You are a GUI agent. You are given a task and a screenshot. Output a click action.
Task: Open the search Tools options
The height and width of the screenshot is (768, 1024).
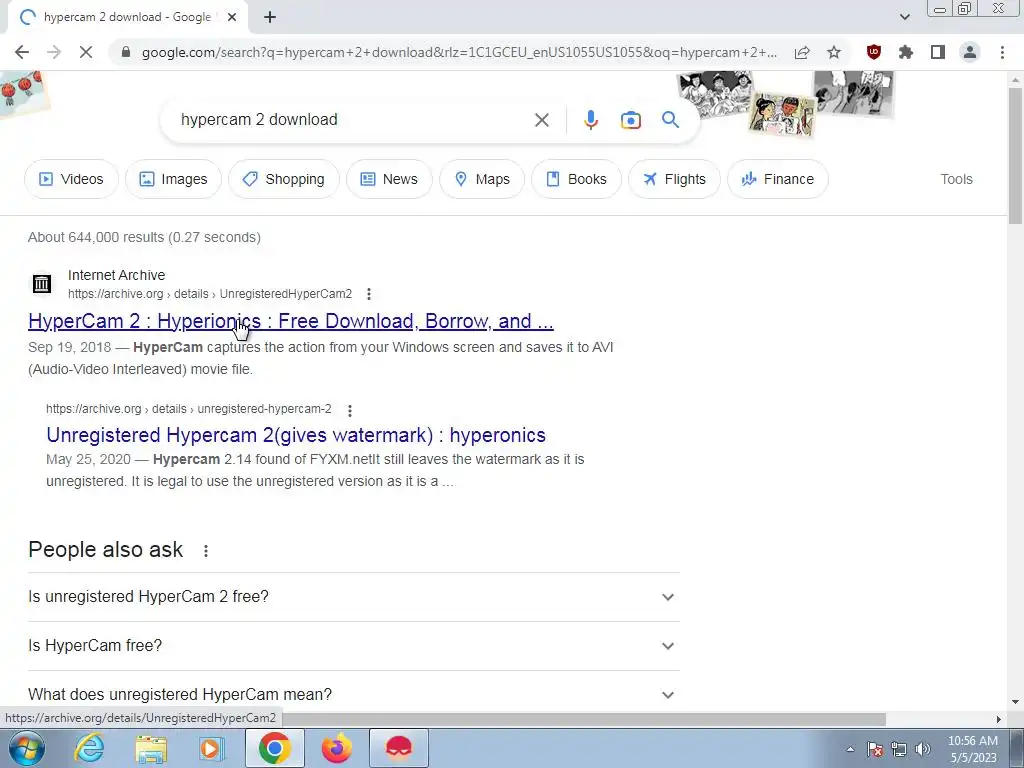coord(956,179)
